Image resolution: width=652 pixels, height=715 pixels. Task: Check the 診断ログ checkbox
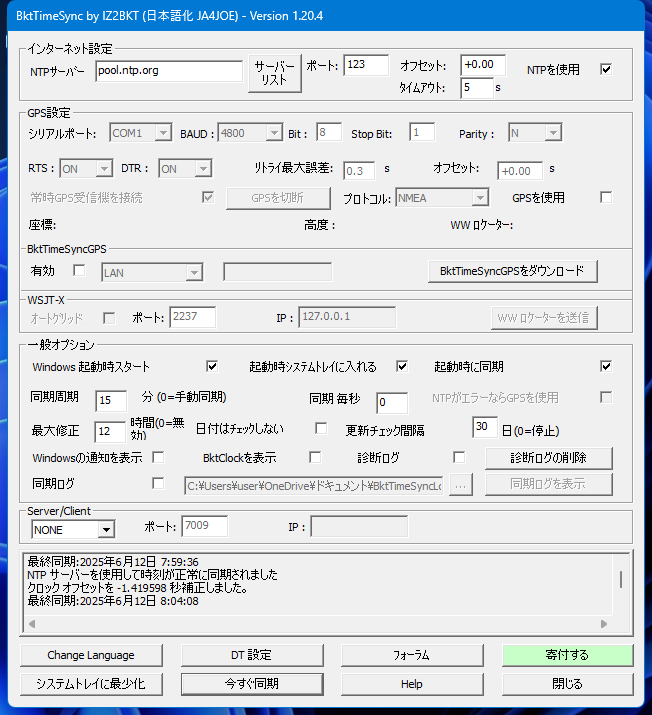coord(459,457)
